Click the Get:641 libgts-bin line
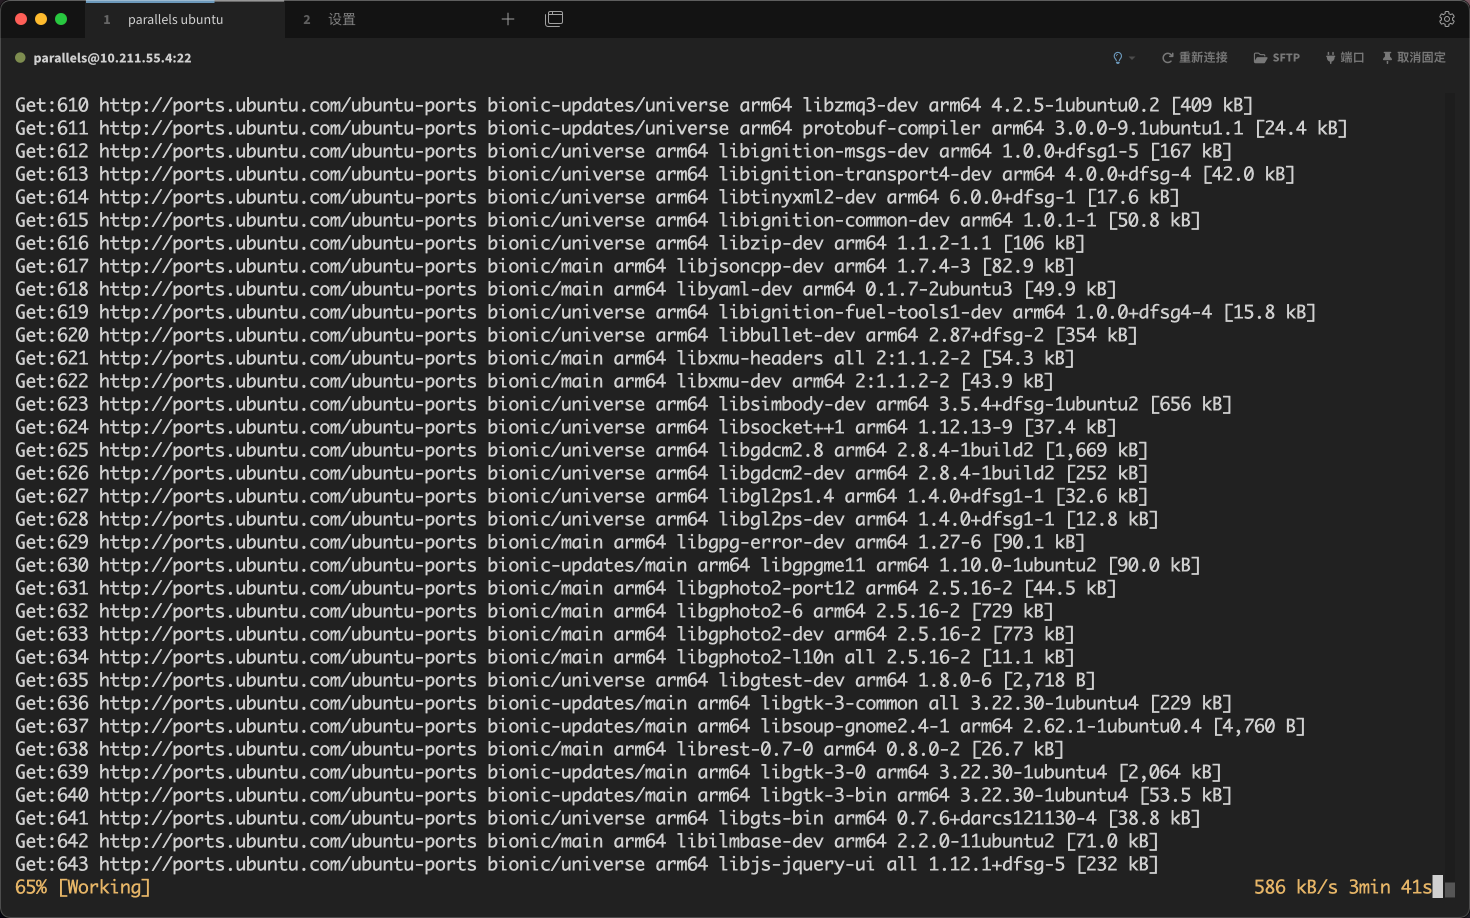The height and width of the screenshot is (918, 1470). coord(608,818)
